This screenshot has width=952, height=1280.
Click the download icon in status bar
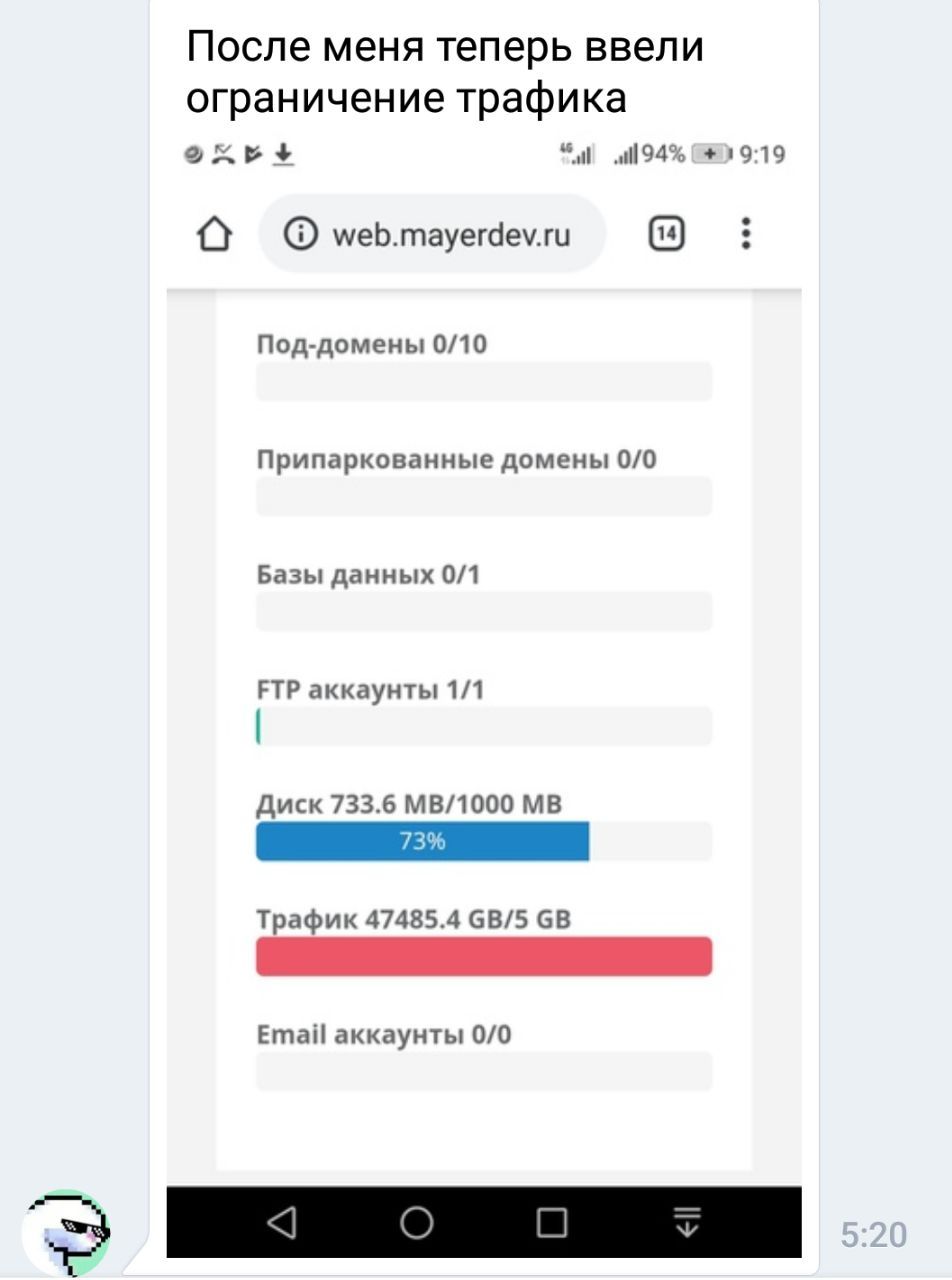coord(285,154)
